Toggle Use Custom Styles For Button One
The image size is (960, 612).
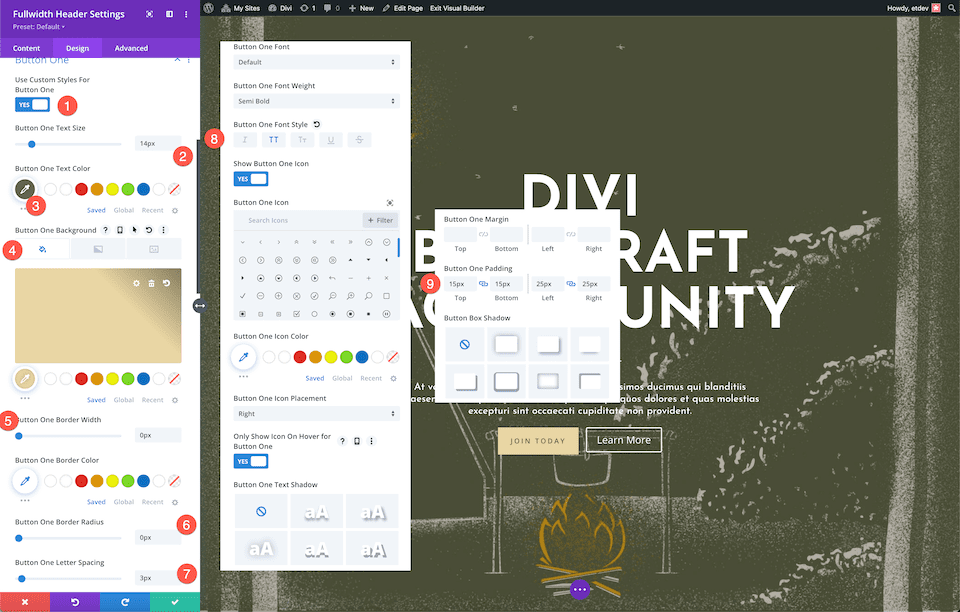click(32, 105)
